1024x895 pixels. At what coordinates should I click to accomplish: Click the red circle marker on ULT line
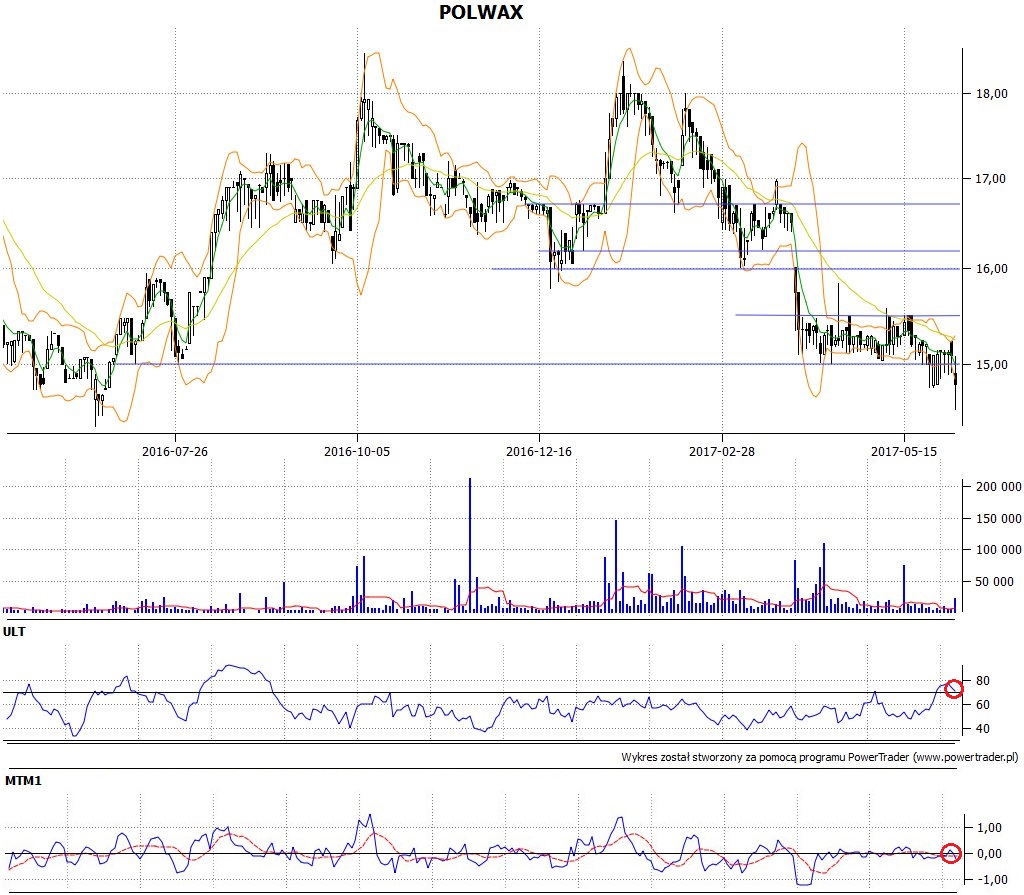pyautogui.click(x=953, y=689)
